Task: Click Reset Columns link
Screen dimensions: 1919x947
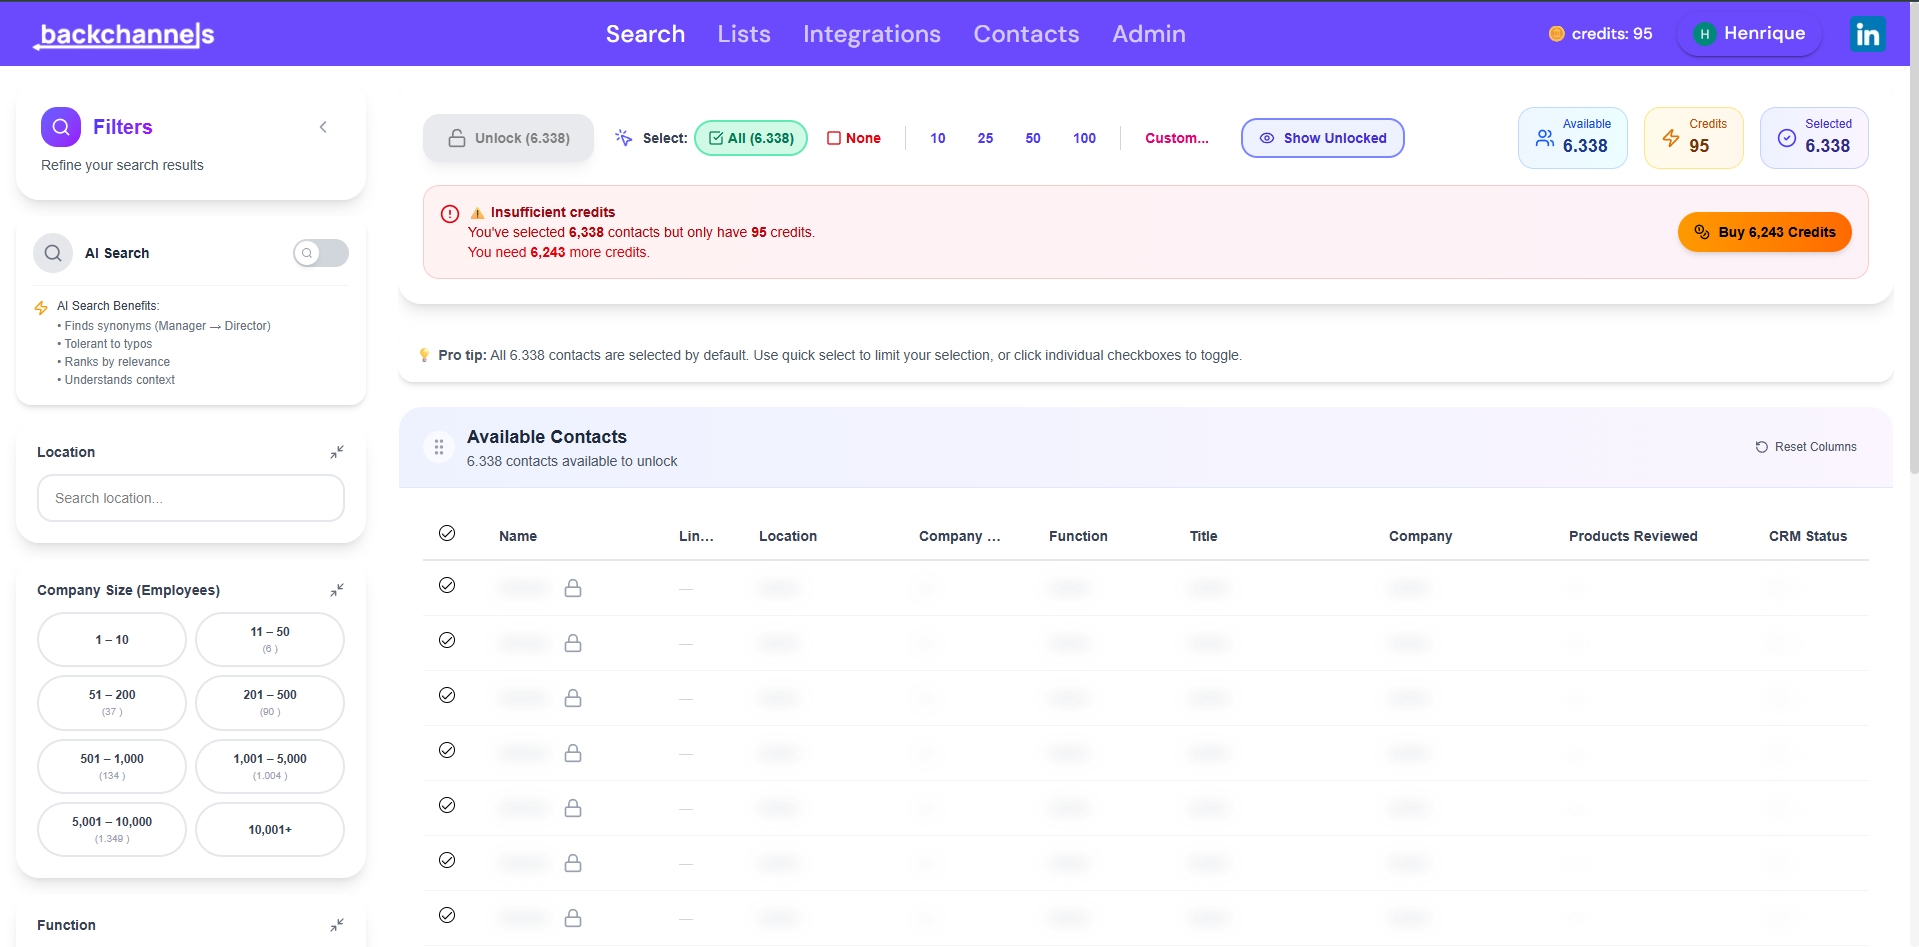Action: click(1806, 447)
